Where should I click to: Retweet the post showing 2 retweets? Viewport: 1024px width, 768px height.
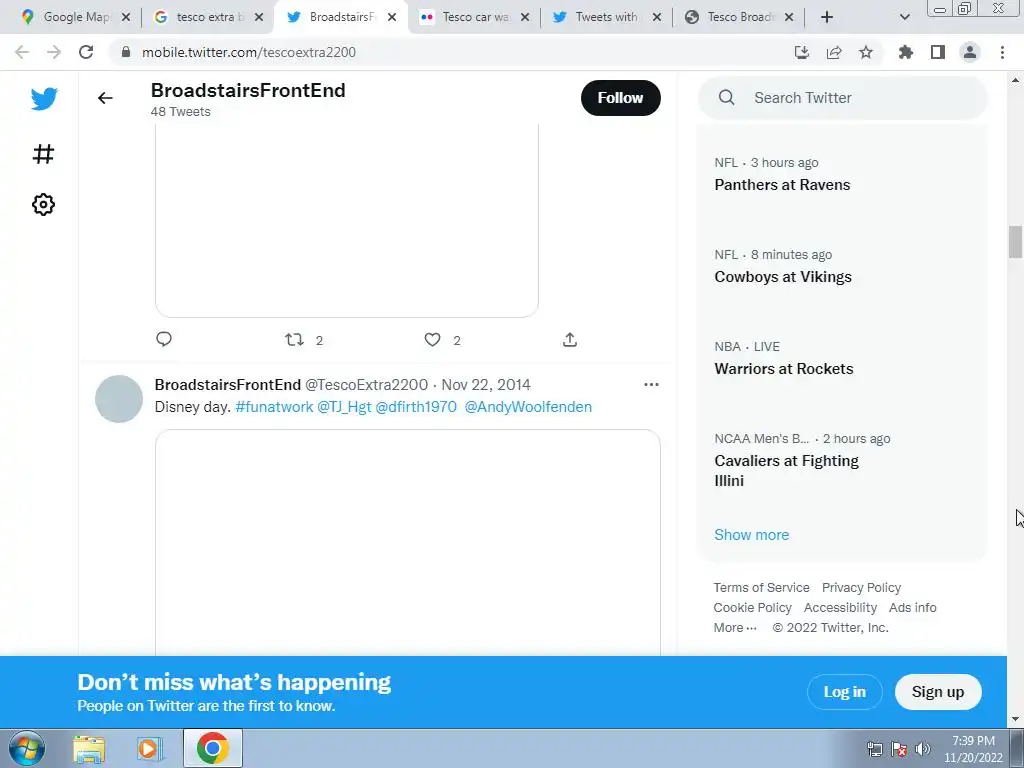click(x=295, y=340)
